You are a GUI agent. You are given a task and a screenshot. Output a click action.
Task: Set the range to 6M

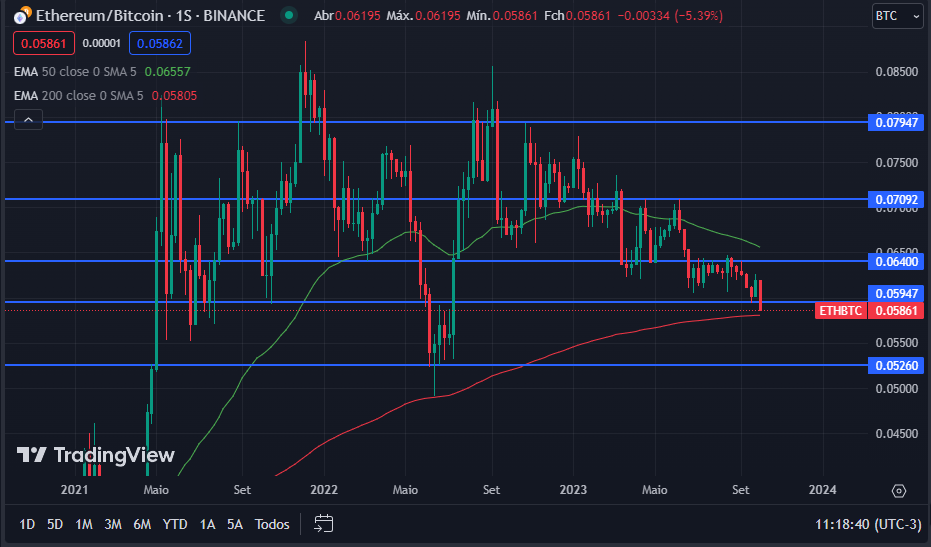[142, 524]
